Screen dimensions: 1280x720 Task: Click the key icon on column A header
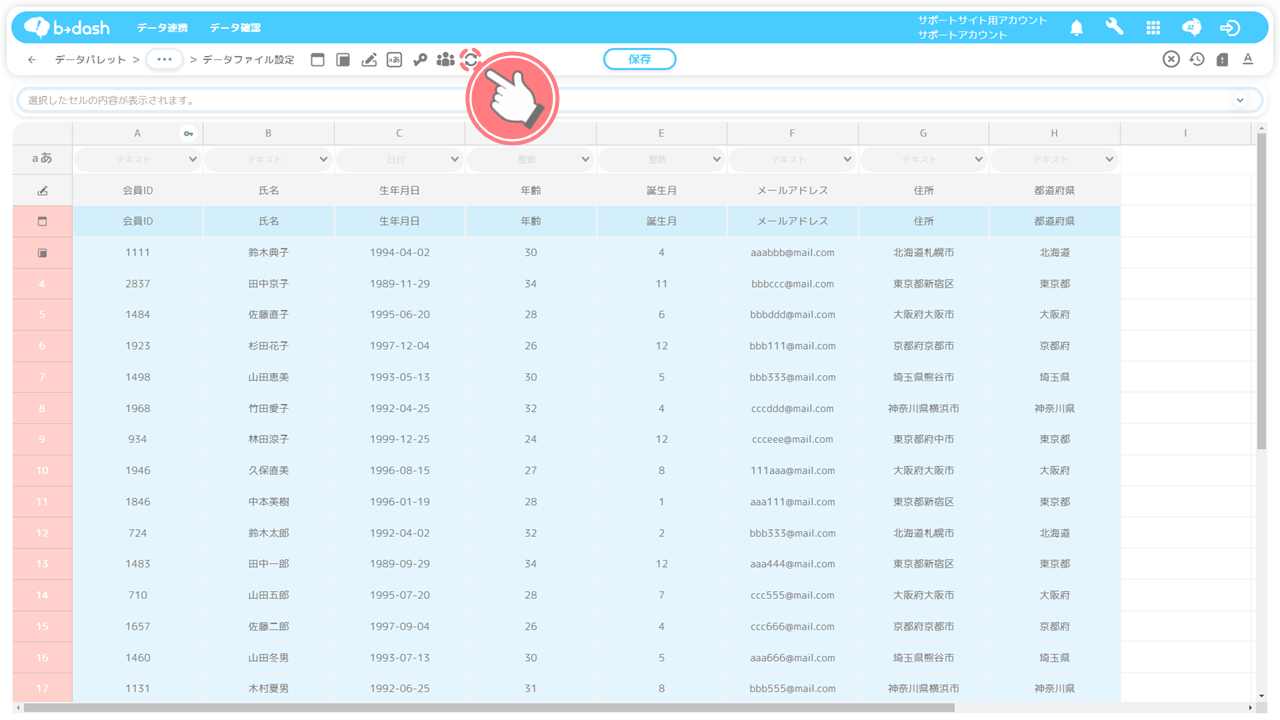coord(188,133)
